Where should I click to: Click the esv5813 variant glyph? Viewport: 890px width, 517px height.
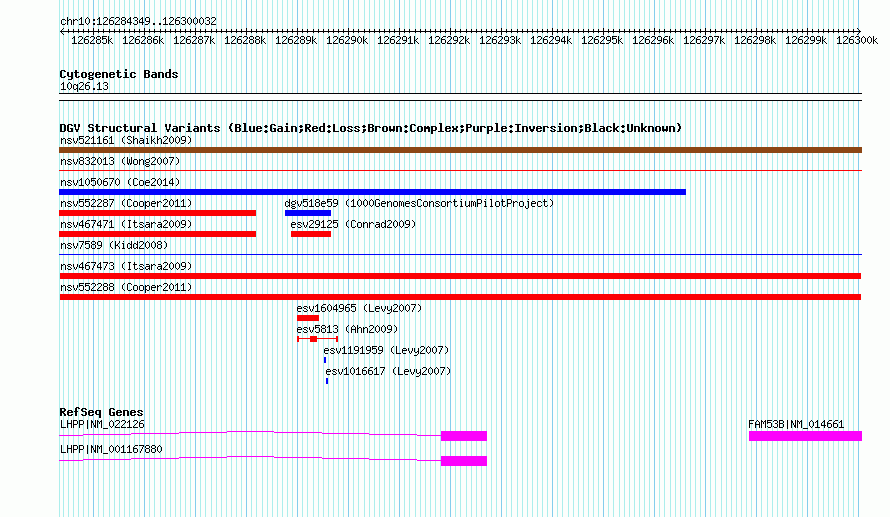317,339
